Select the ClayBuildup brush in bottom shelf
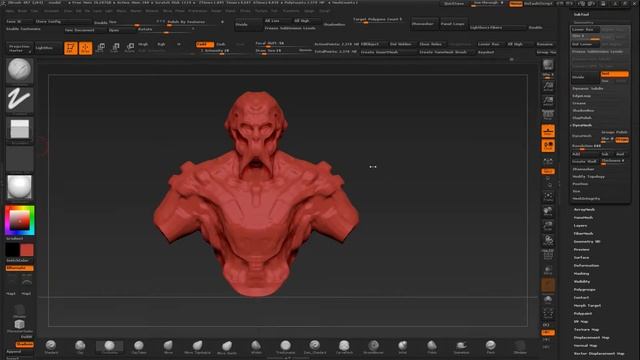This screenshot has height=360, width=640. pos(109,347)
